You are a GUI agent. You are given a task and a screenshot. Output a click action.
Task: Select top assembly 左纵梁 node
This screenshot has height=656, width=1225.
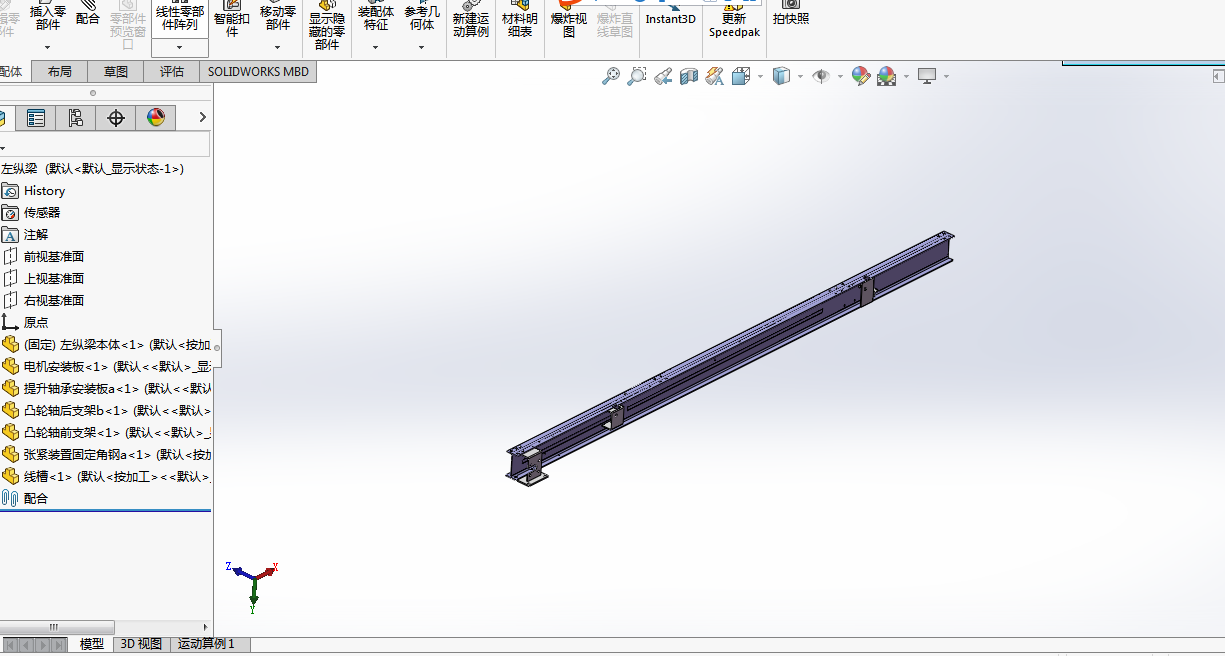coord(92,169)
